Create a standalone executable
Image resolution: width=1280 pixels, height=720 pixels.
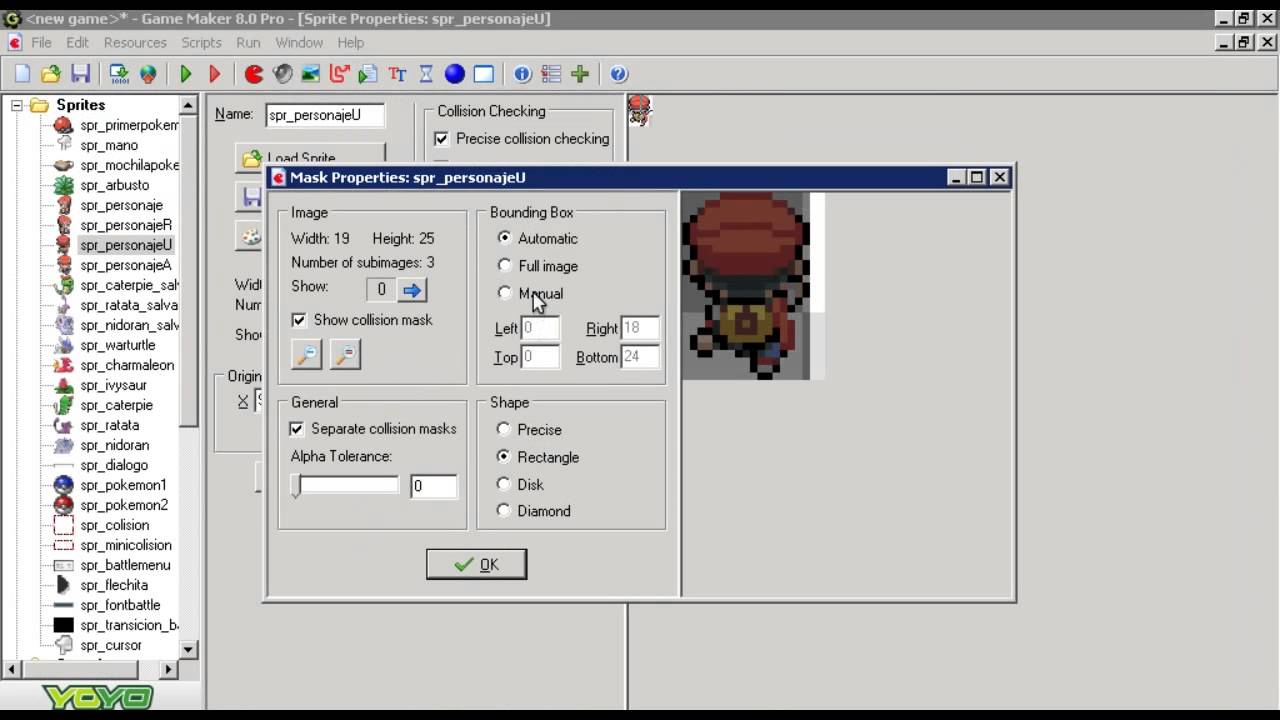point(119,74)
